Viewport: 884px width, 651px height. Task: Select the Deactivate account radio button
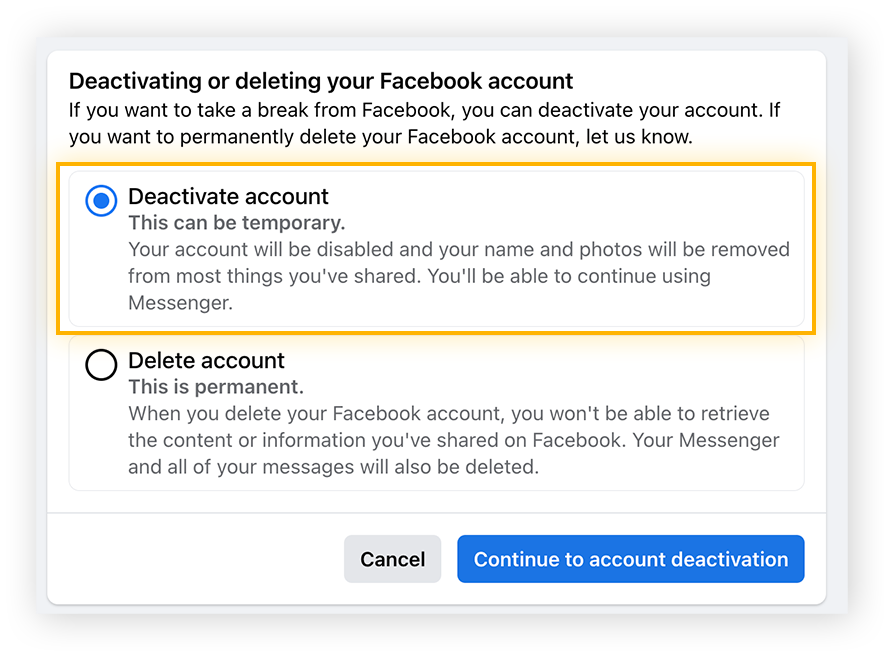point(100,200)
